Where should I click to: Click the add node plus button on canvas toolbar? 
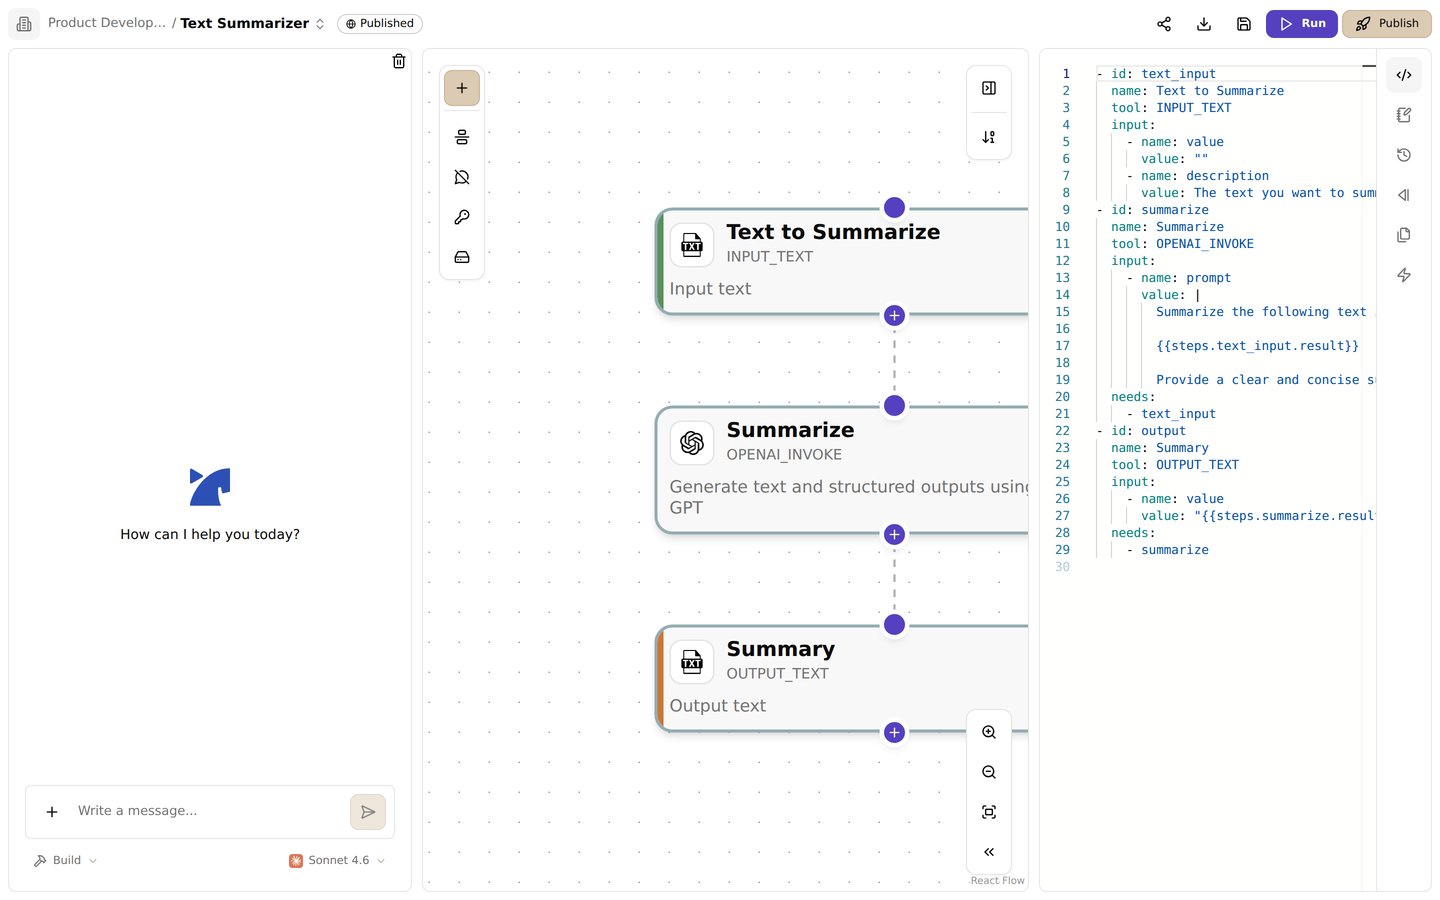click(x=462, y=88)
